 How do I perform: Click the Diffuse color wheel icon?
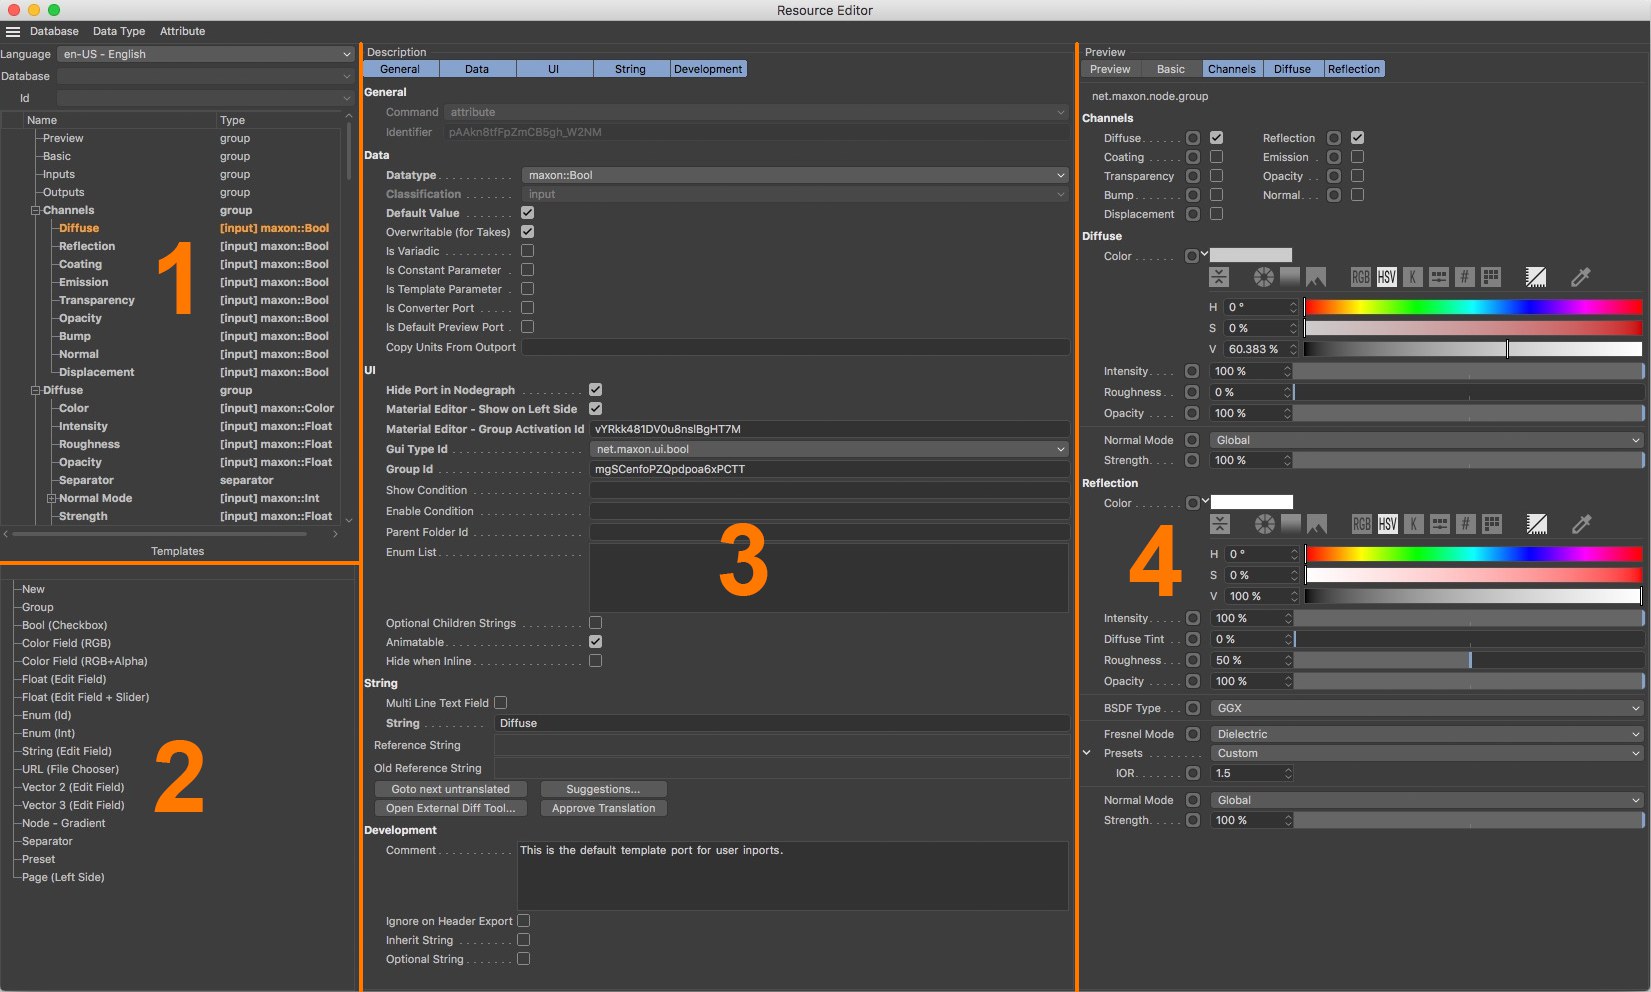point(1264,277)
